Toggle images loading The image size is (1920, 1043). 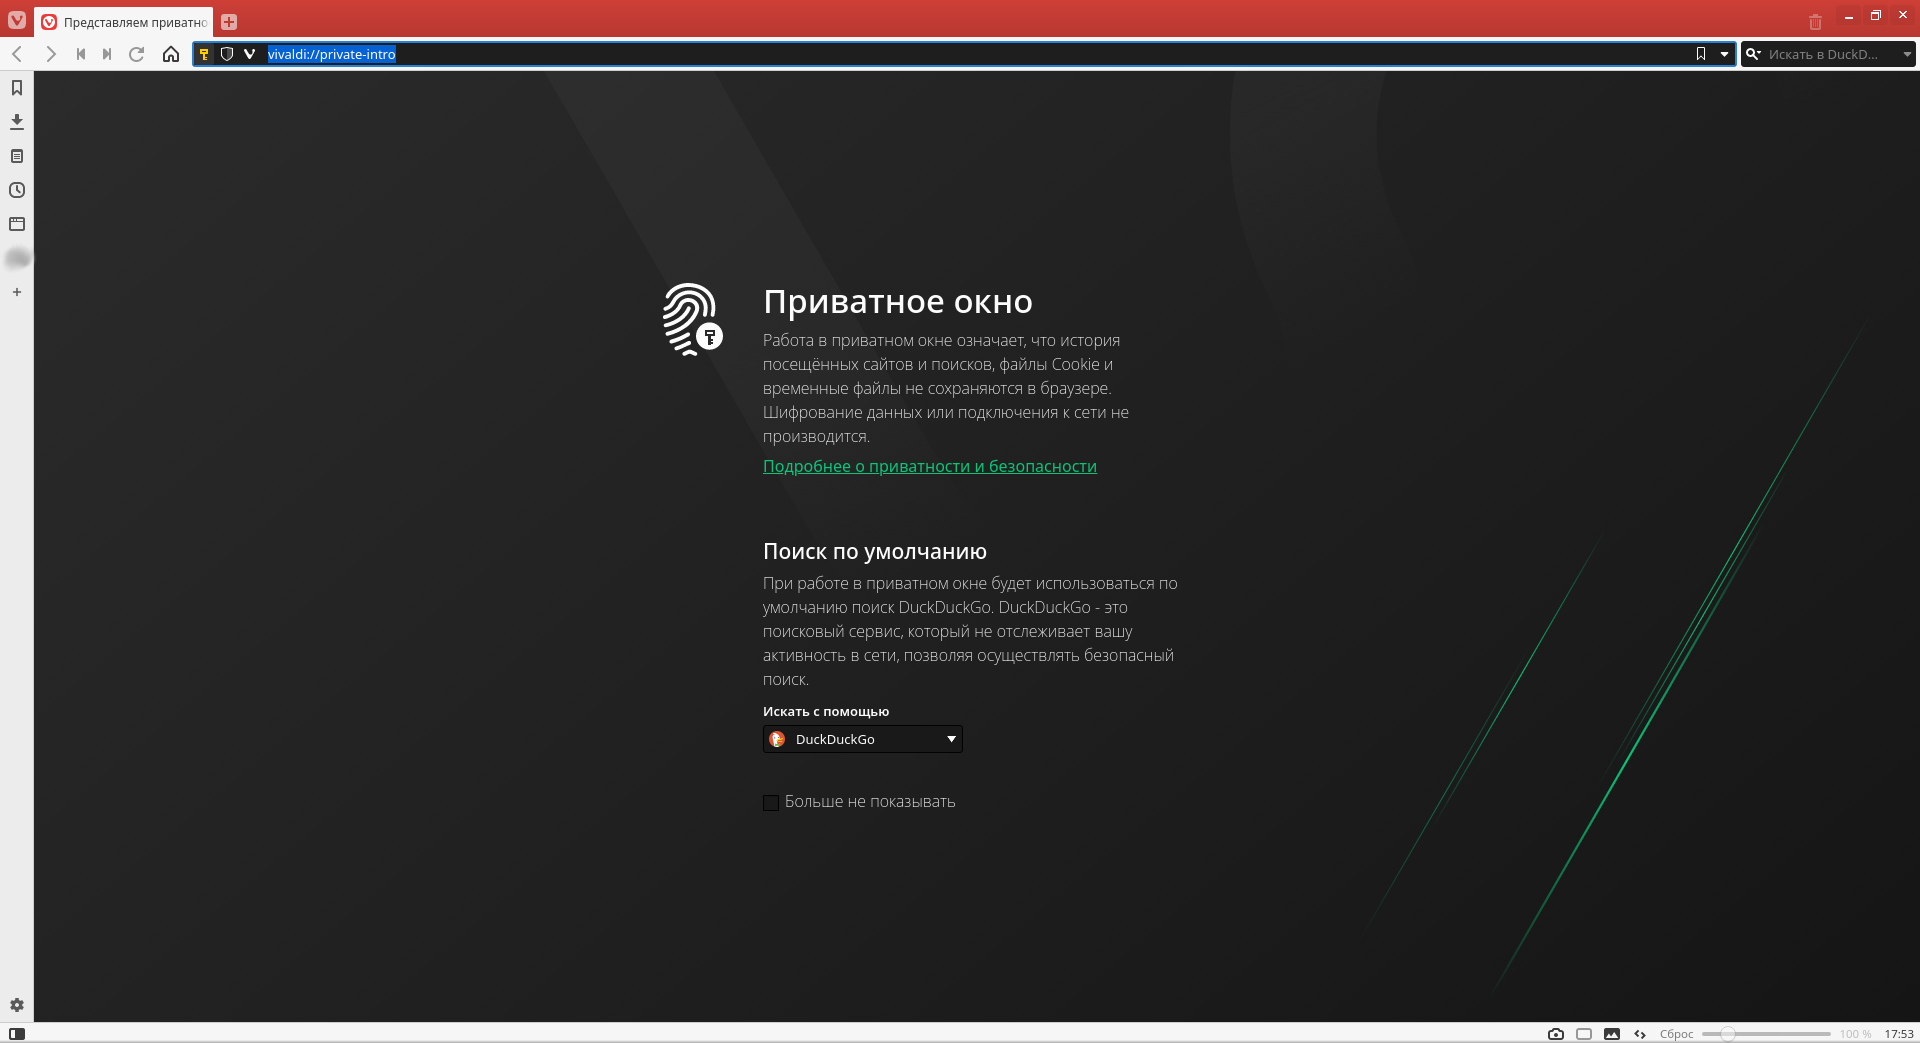point(1612,1034)
